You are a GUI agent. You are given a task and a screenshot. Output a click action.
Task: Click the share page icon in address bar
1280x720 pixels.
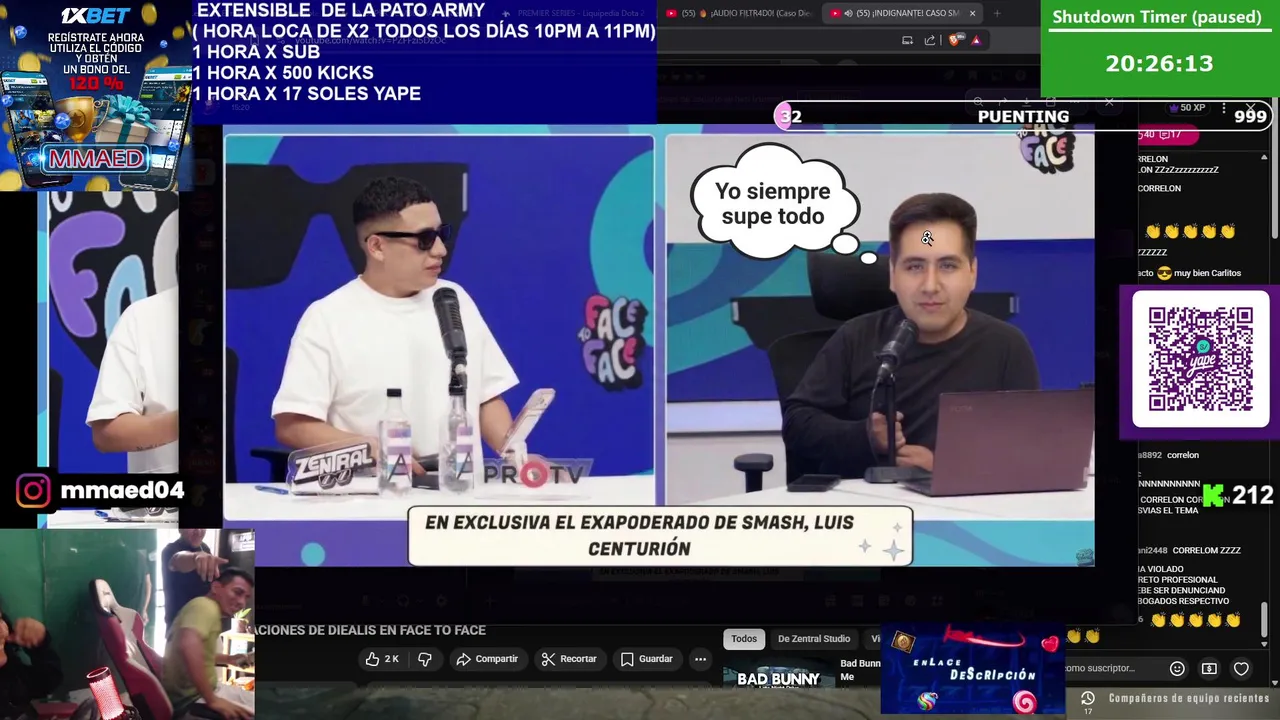930,40
